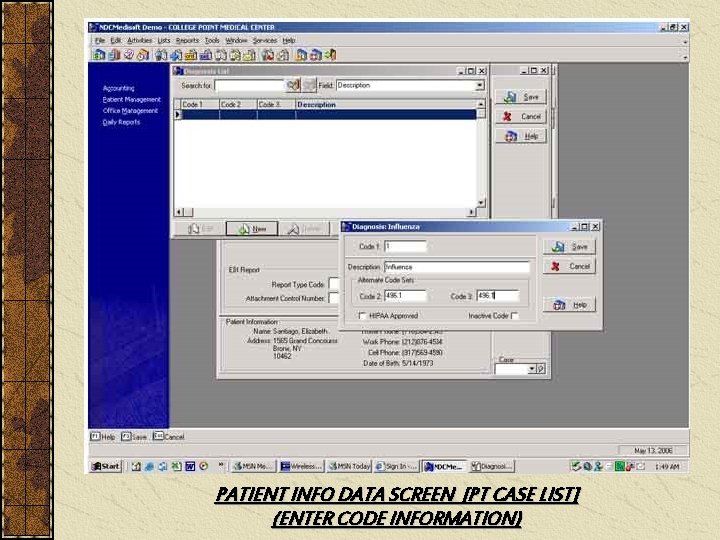Click Cancel in the Diagnosis: Influenza dialog
720x540 pixels.
(x=569, y=266)
